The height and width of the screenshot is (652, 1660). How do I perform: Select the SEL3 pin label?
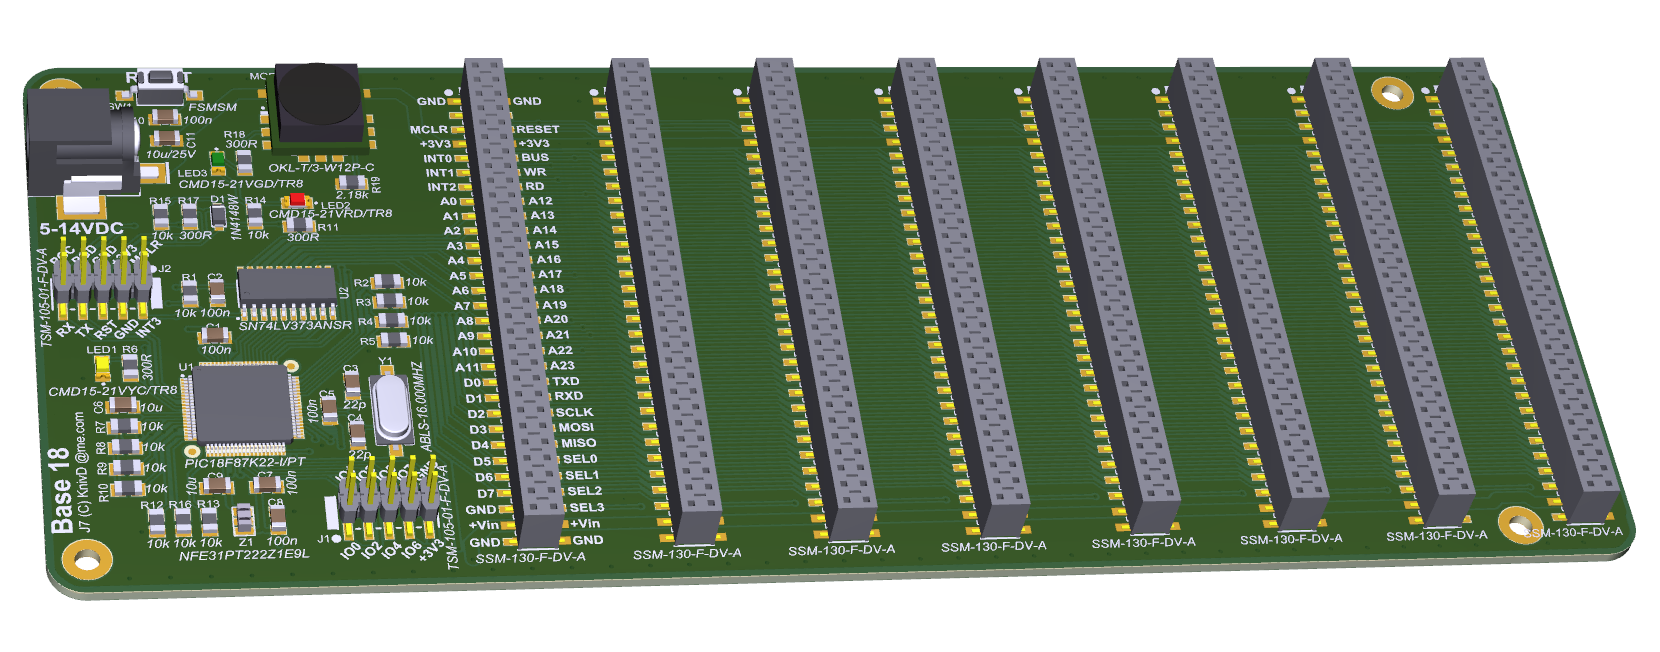(586, 507)
